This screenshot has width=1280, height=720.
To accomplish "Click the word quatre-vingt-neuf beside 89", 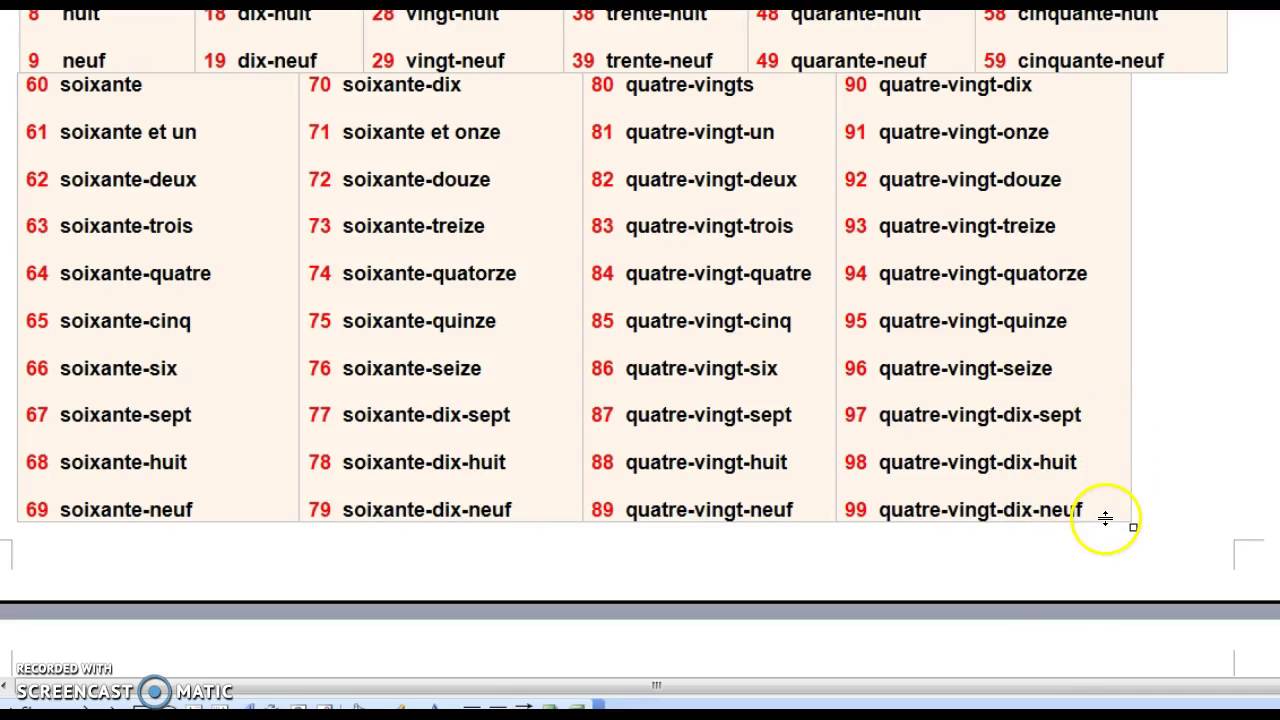I will [709, 510].
